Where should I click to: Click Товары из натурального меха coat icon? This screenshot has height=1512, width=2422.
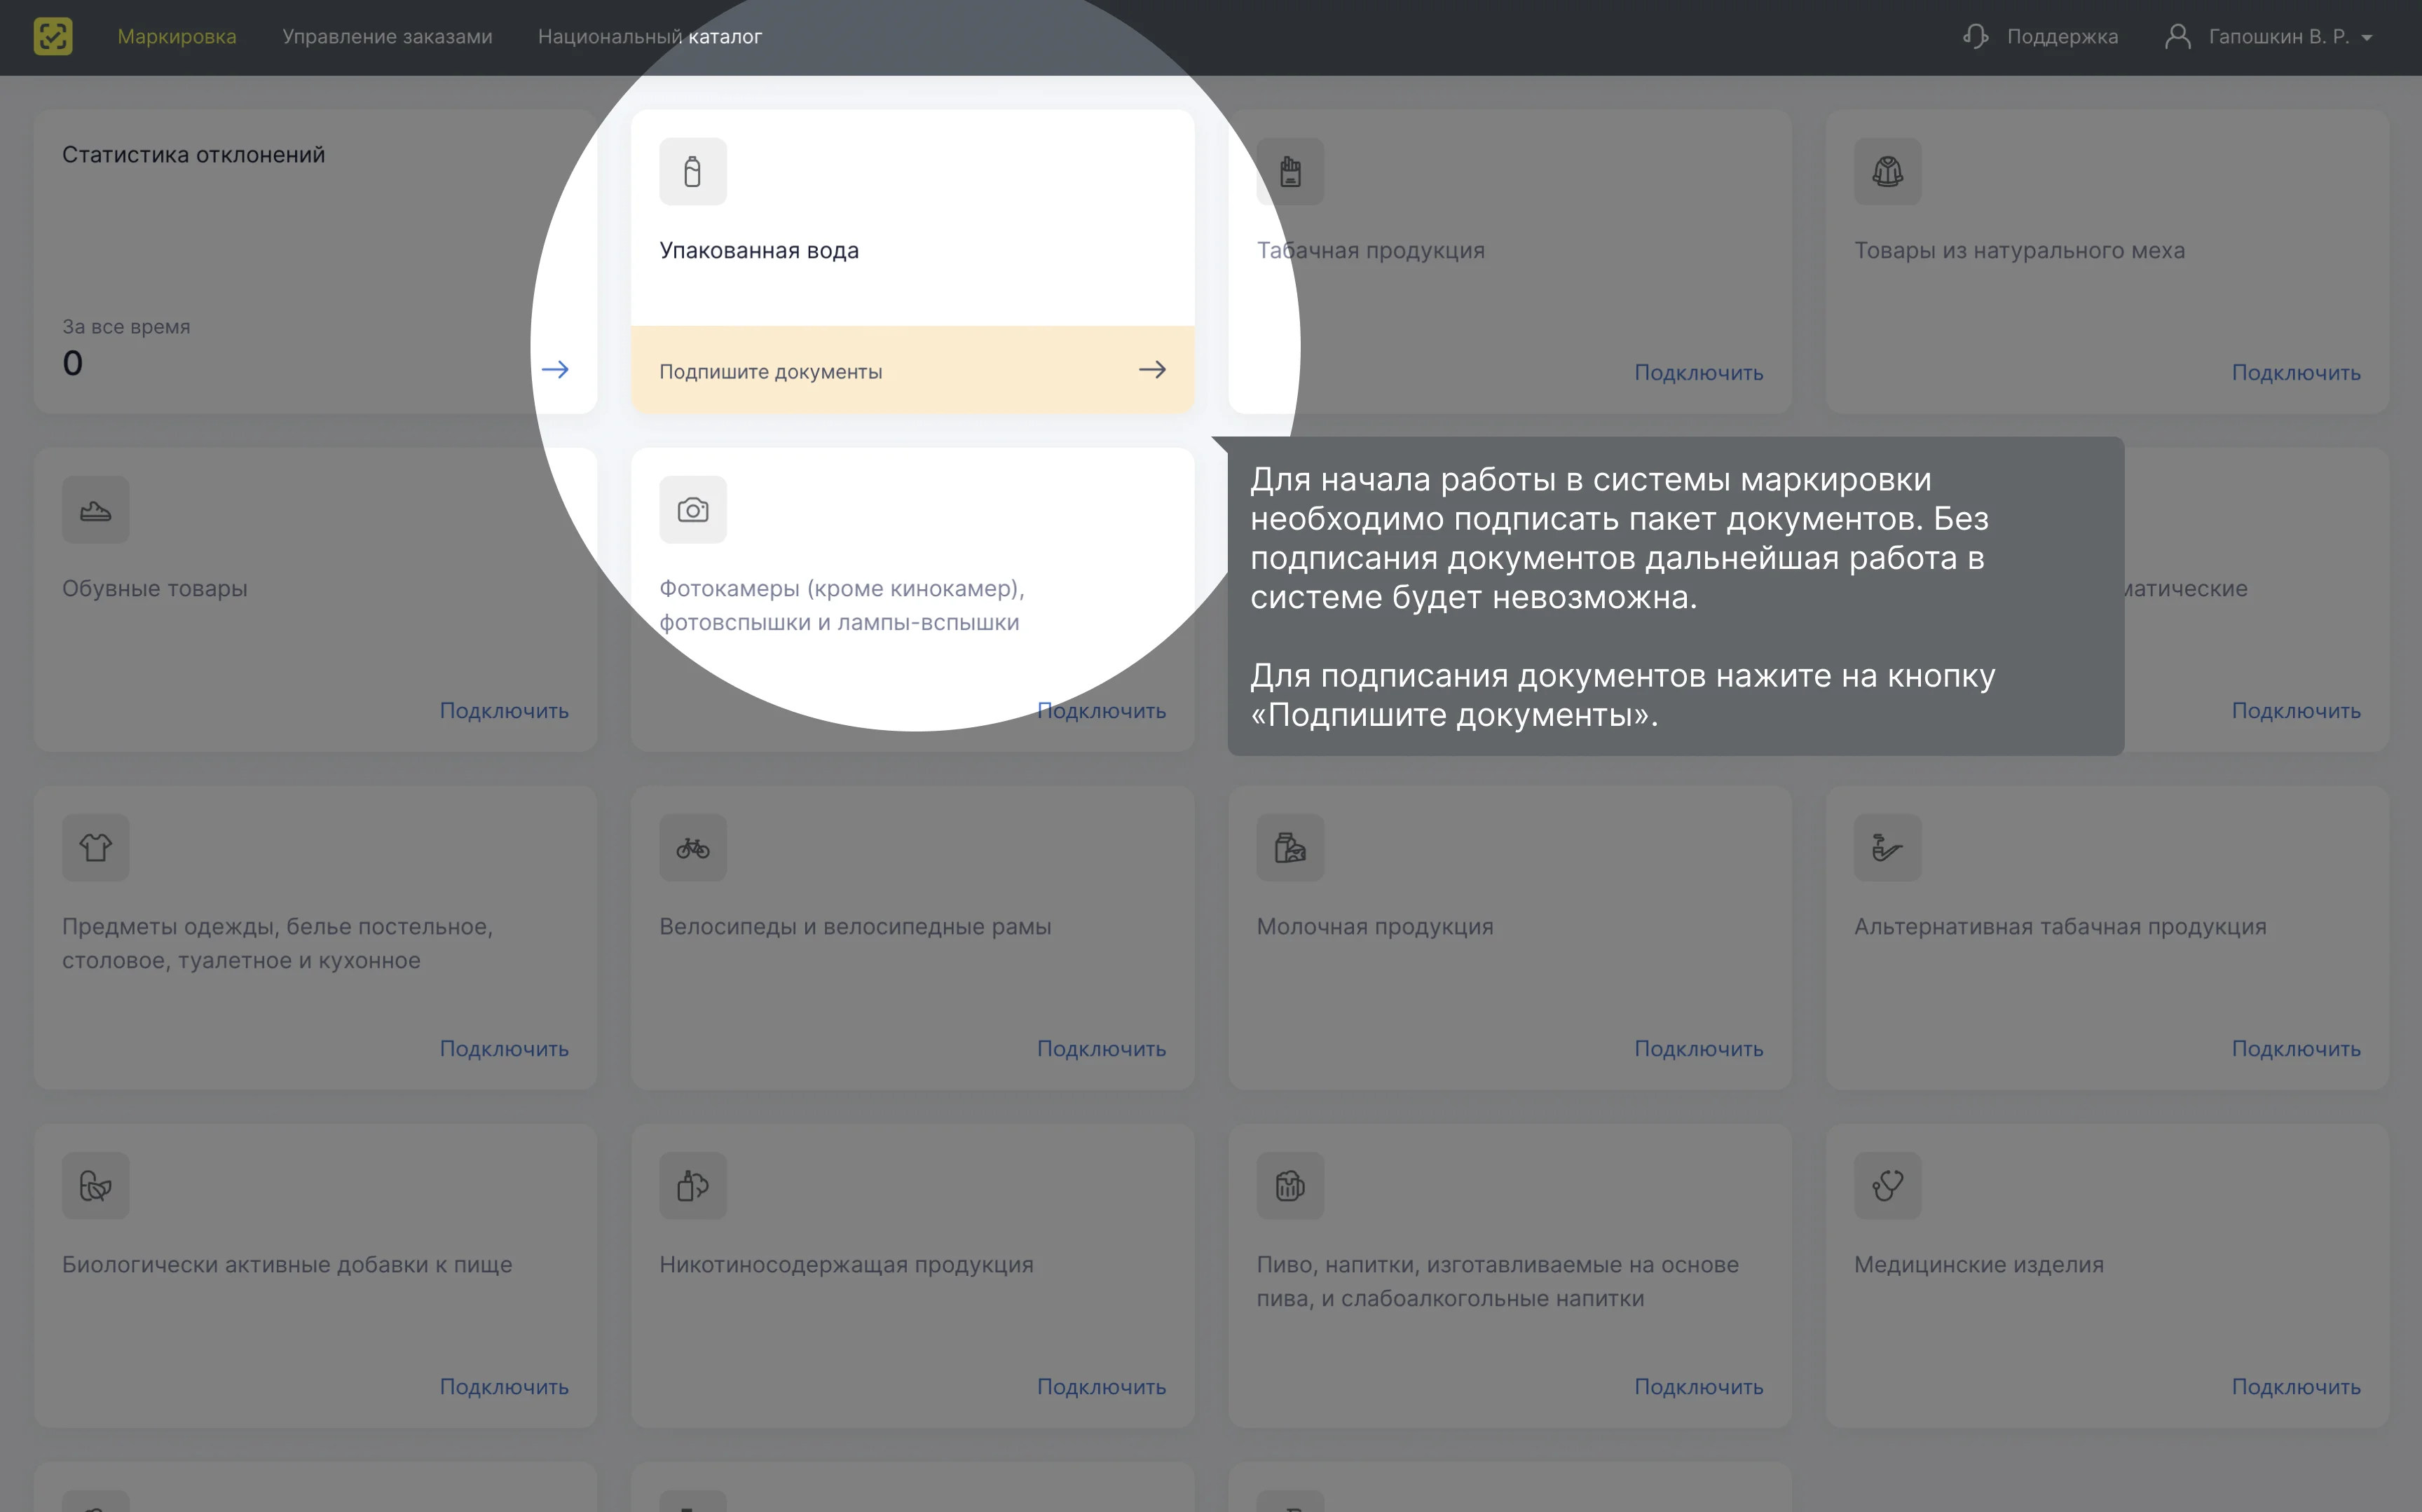point(1887,171)
